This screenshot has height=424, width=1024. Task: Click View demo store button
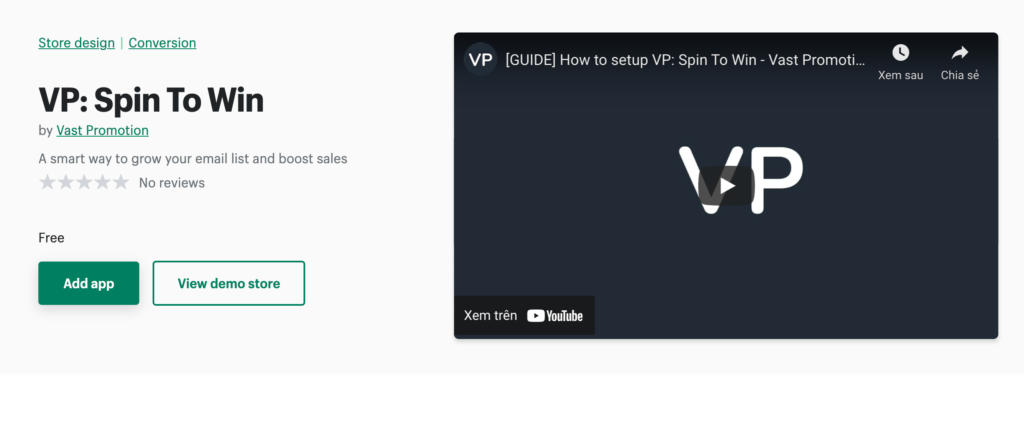coord(229,284)
